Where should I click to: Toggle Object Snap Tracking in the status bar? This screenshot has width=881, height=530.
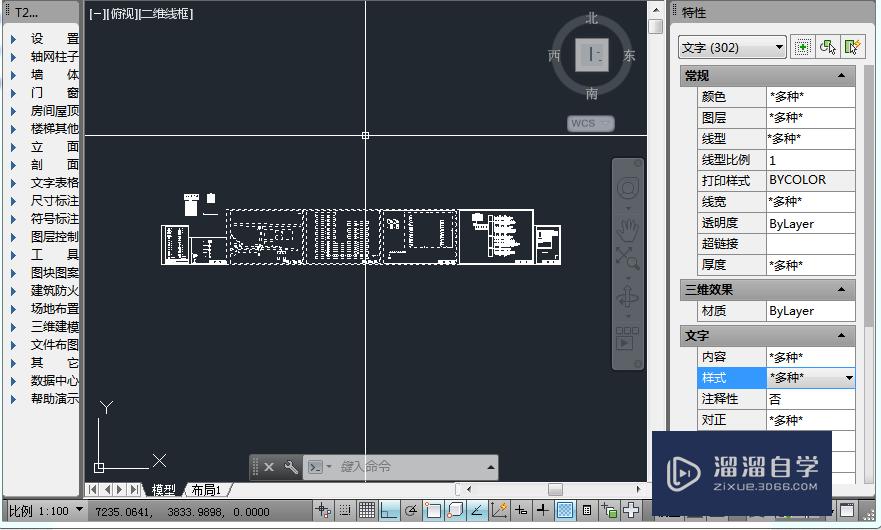pos(477,510)
